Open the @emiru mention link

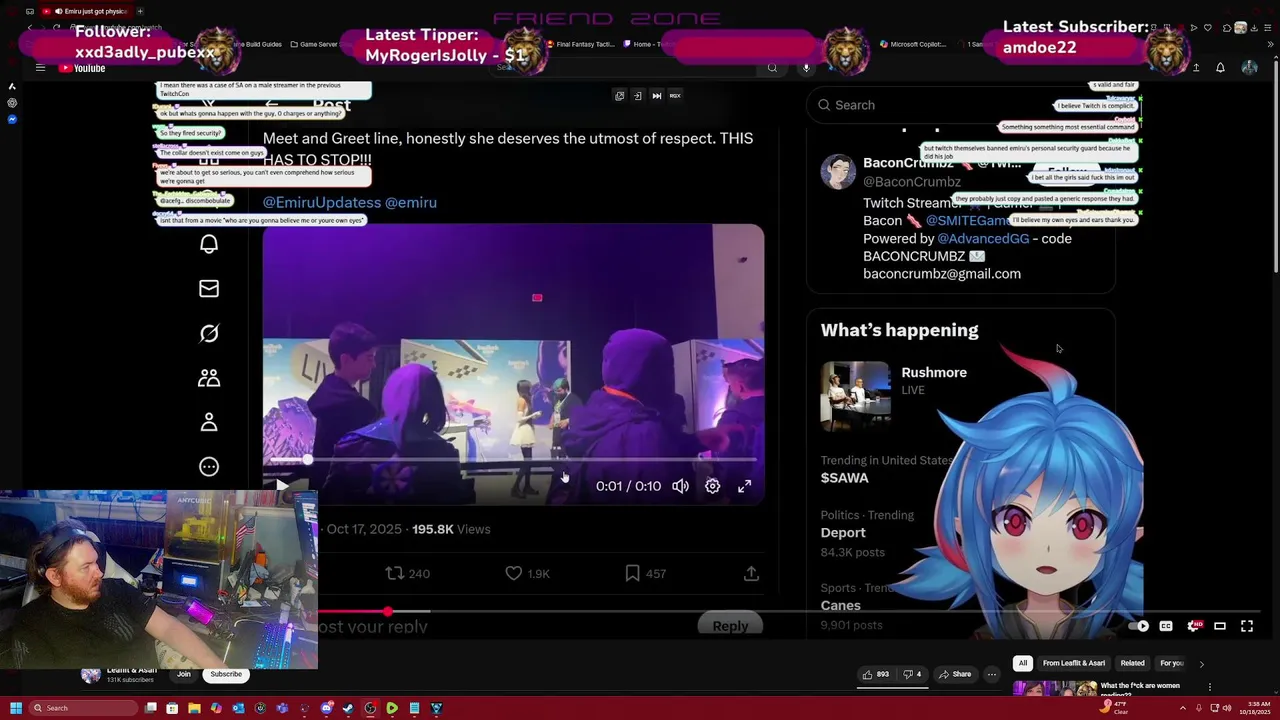click(411, 202)
